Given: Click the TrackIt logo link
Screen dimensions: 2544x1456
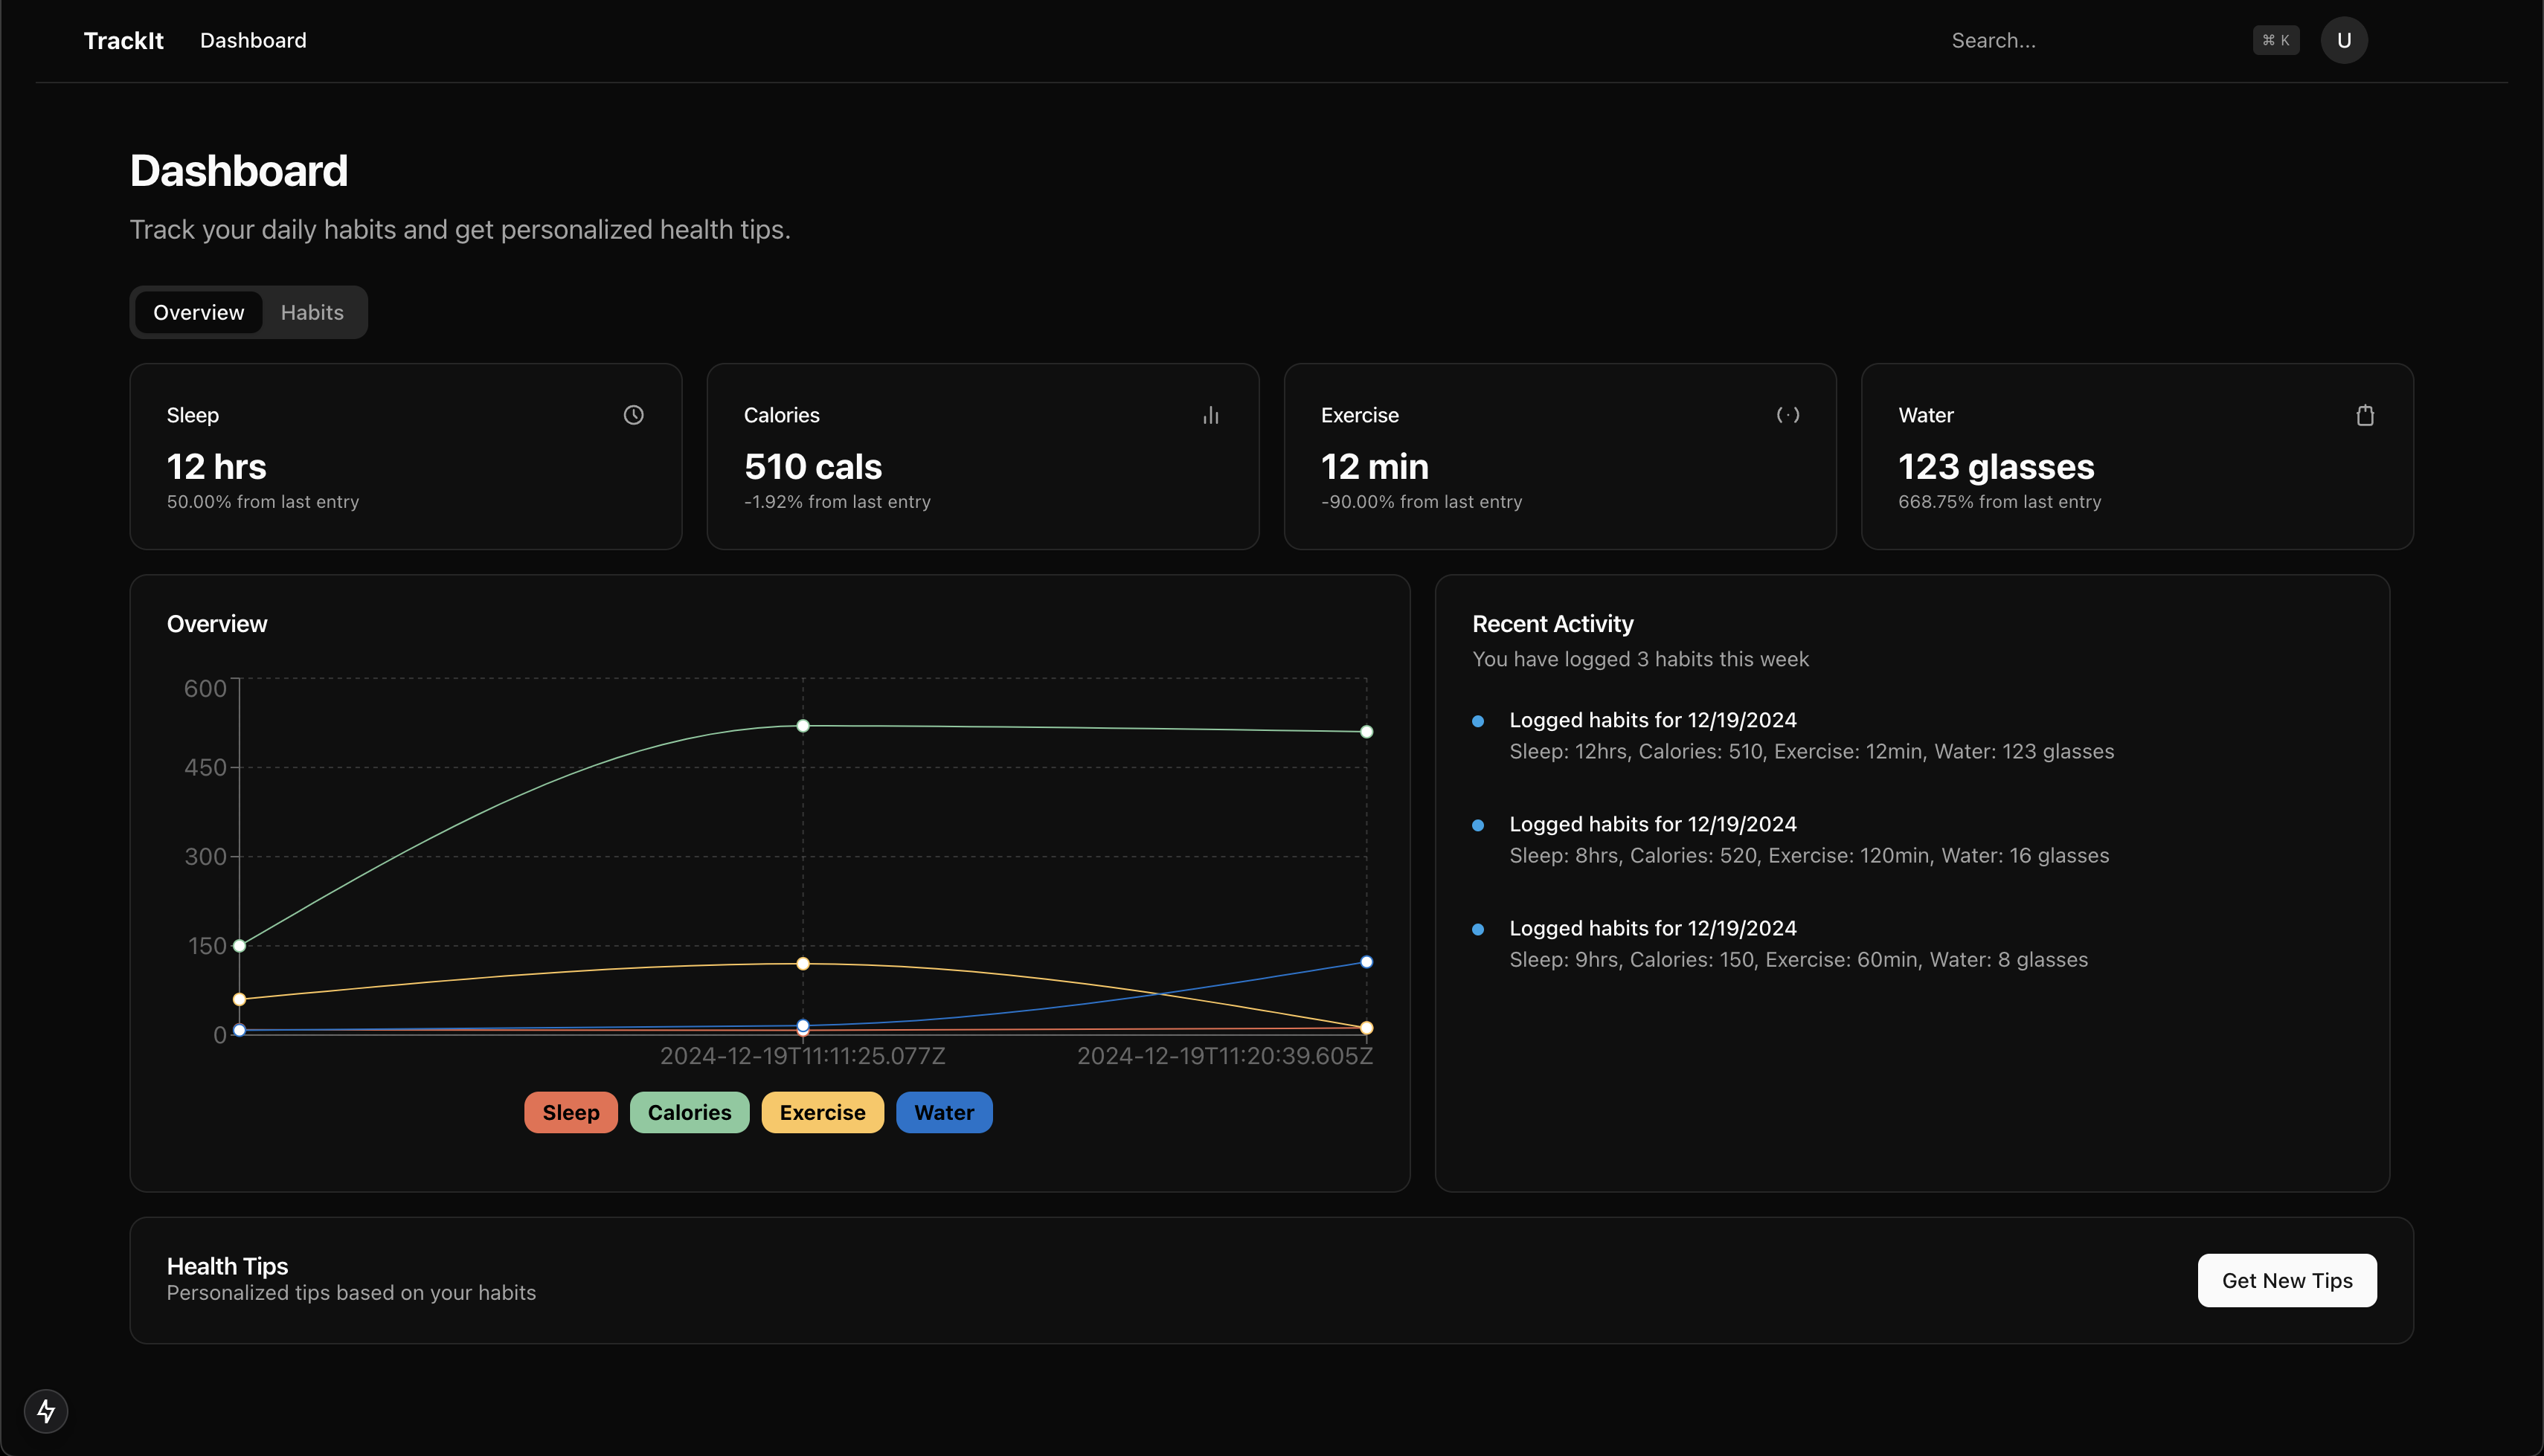Looking at the screenshot, I should point(123,40).
